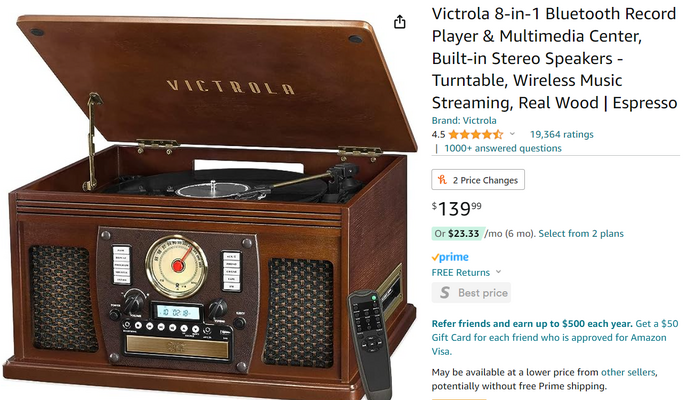This screenshot has height=400, width=686.
Task: Click the product title text
Action: click(554, 58)
